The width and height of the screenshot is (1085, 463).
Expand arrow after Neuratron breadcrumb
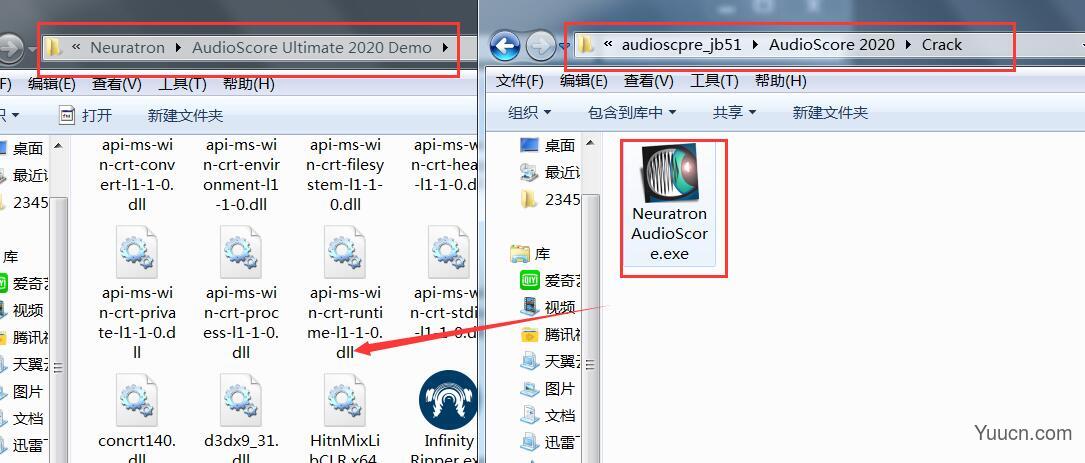[x=179, y=48]
